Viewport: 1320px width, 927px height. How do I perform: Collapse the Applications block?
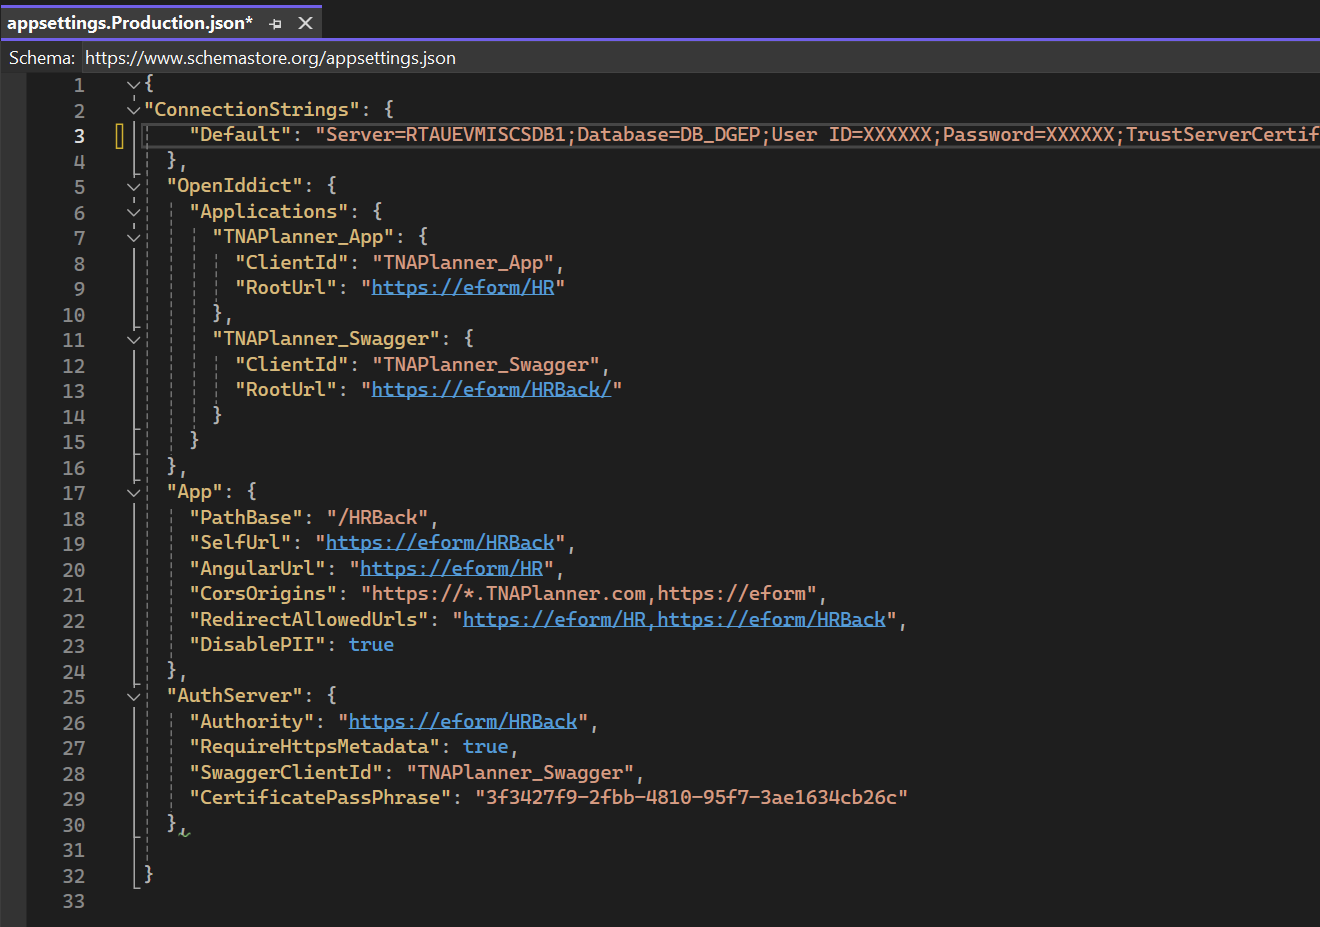click(134, 212)
